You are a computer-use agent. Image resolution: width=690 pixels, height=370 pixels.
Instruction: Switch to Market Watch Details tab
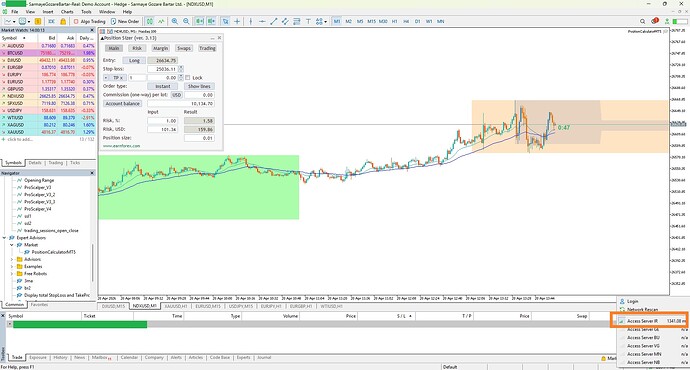(35, 163)
